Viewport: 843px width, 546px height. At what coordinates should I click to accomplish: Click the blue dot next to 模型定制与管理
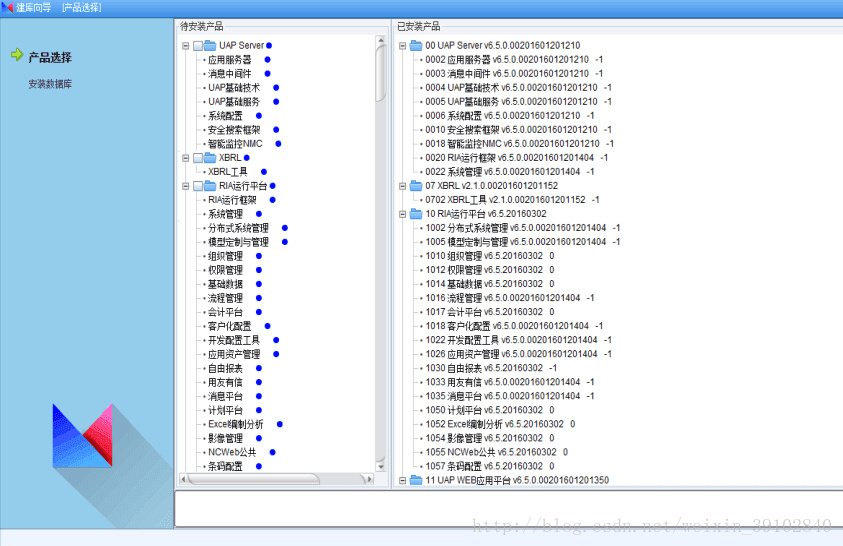tap(284, 242)
